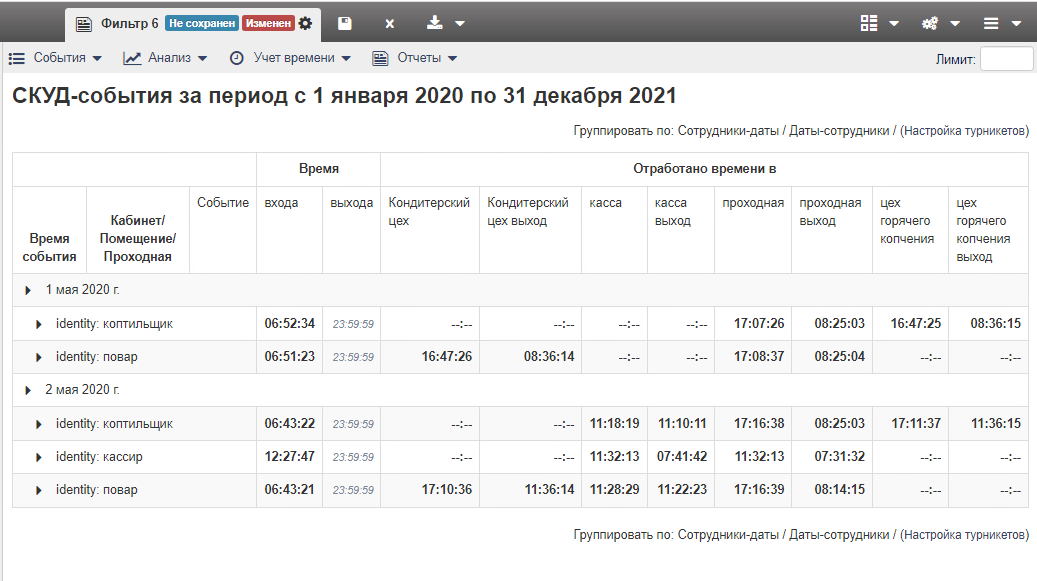The width and height of the screenshot is (1037, 581).
Task: Group by Даты-сотрудники in top links
Action: pyautogui.click(x=838, y=131)
